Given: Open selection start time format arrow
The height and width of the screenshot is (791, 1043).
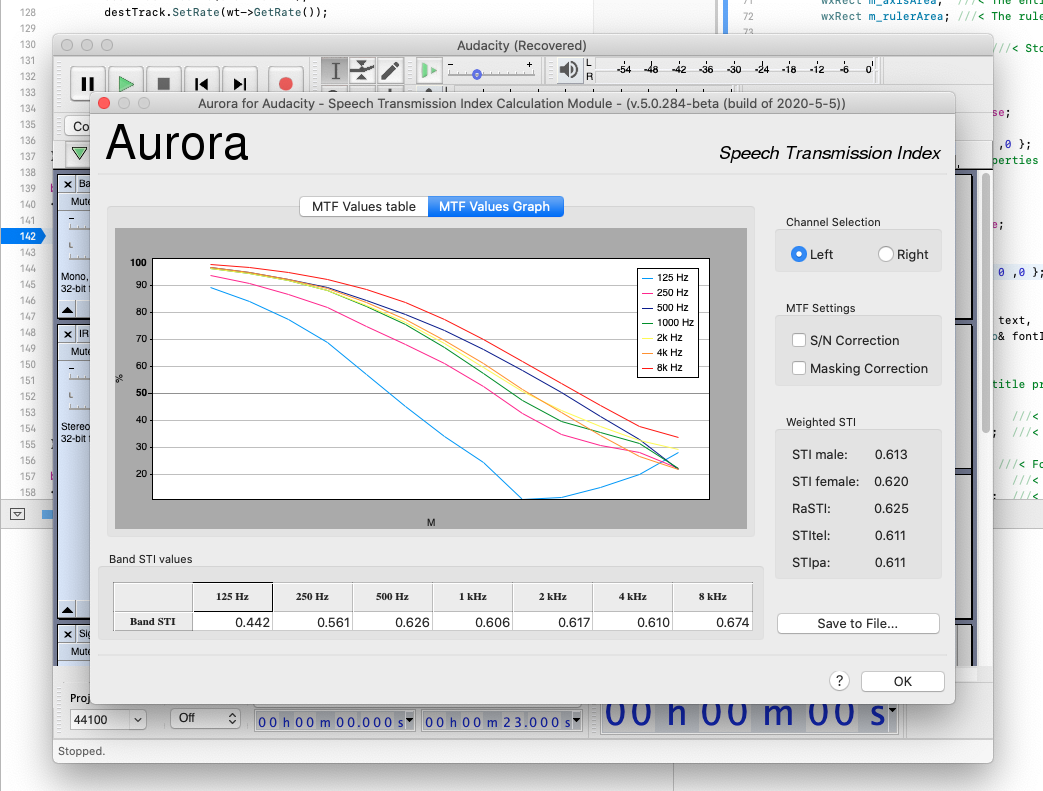Looking at the screenshot, I should (x=410, y=720).
